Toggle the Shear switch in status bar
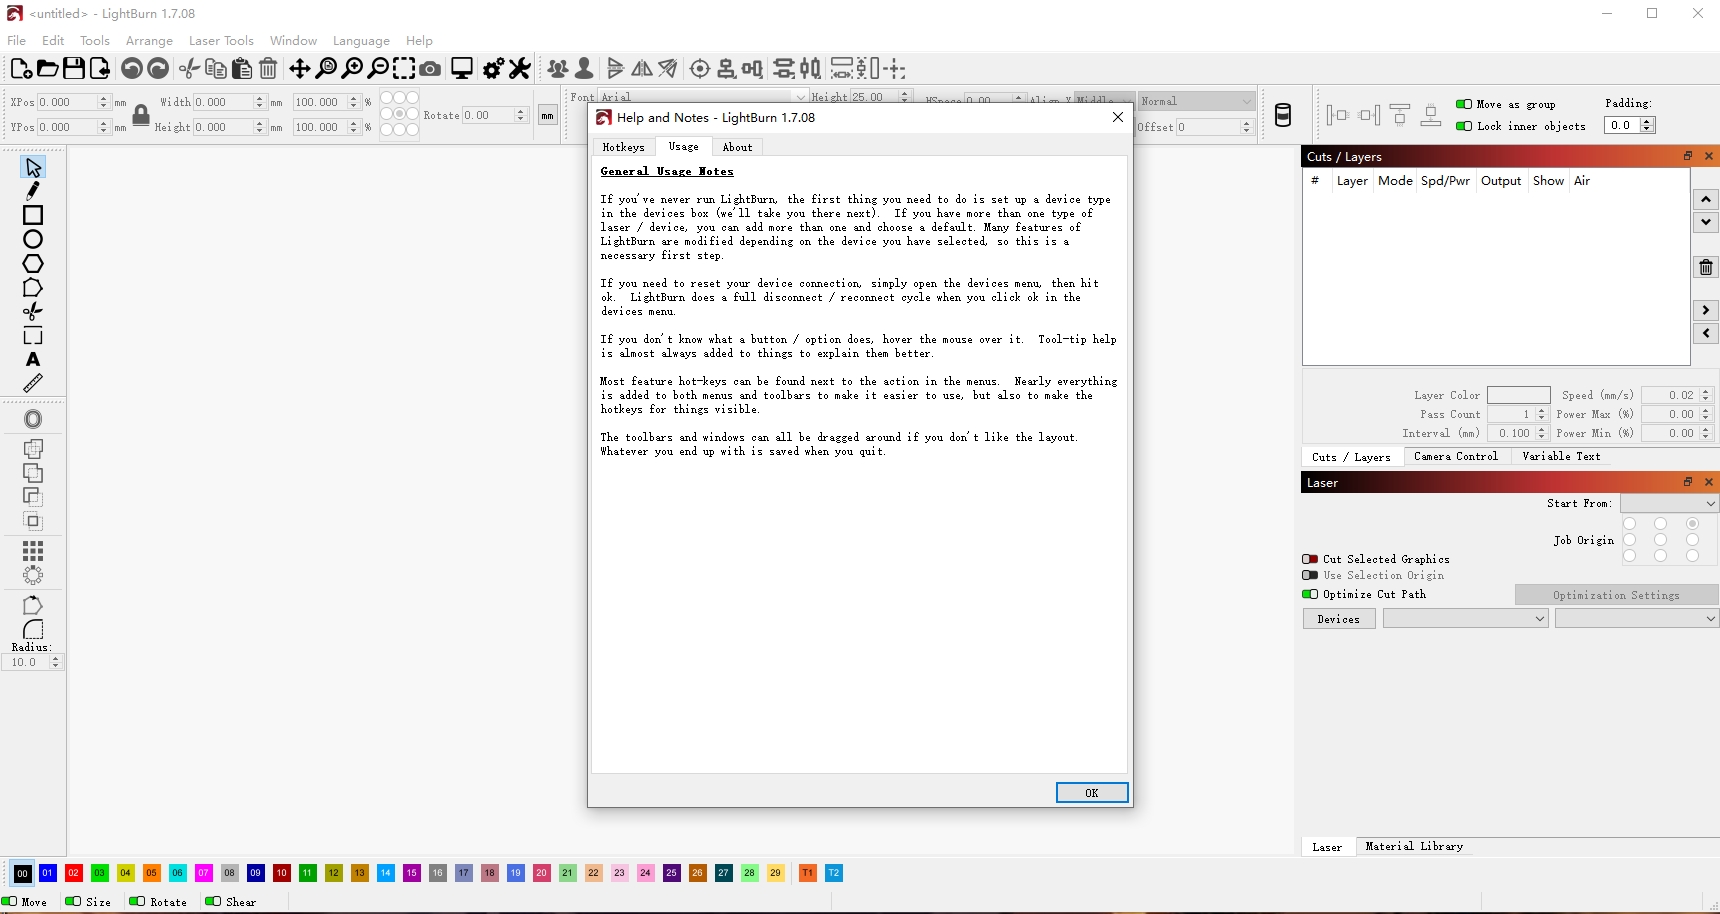Viewport: 1720px width, 914px height. pos(213,901)
